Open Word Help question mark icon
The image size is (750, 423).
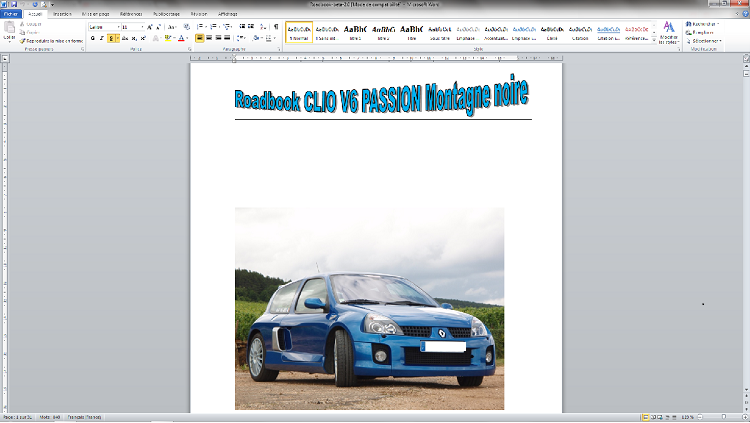click(x=746, y=14)
